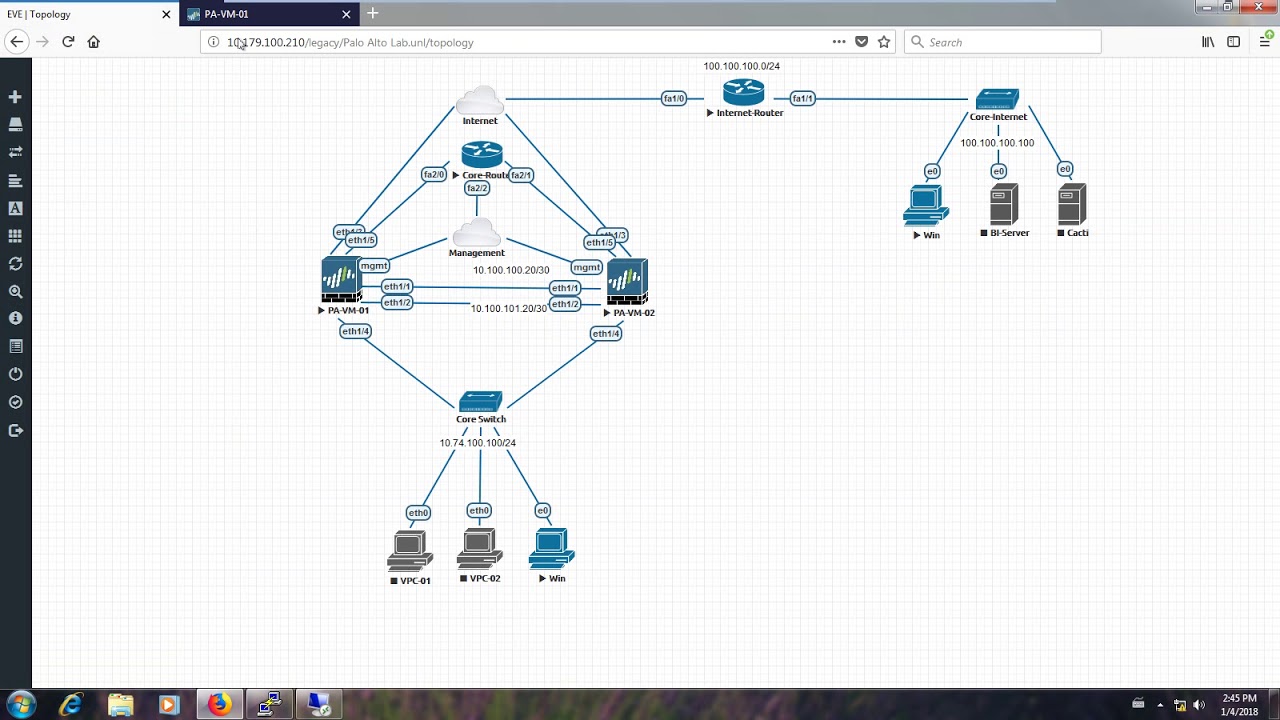1280x720 pixels.
Task: Select the Core-Internet switch node
Action: pyautogui.click(x=998, y=99)
